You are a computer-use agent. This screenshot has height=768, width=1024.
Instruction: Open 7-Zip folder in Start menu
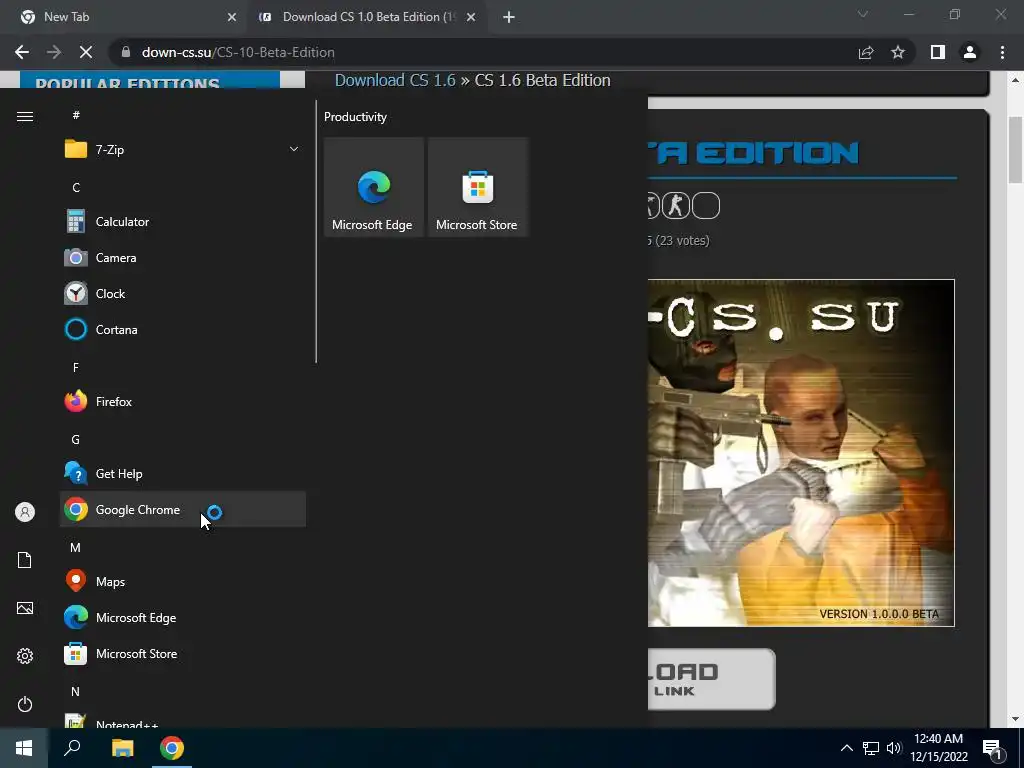[182, 150]
